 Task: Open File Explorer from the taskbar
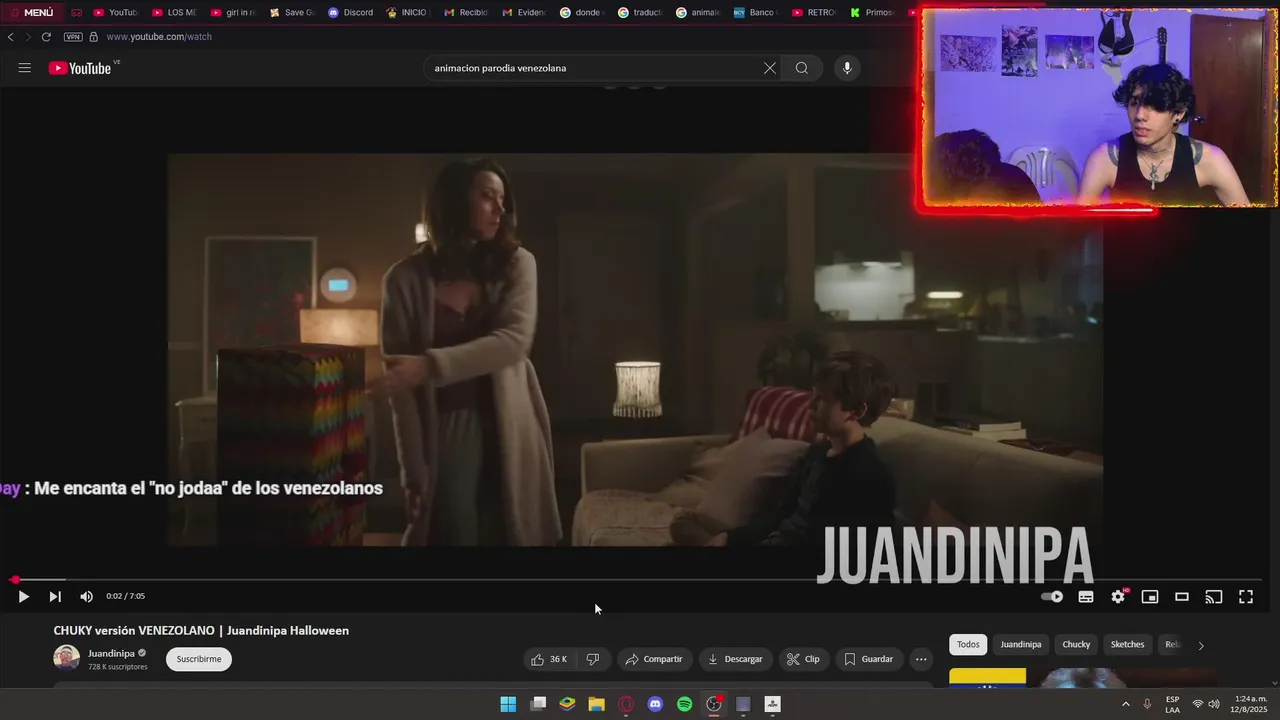pyautogui.click(x=596, y=704)
